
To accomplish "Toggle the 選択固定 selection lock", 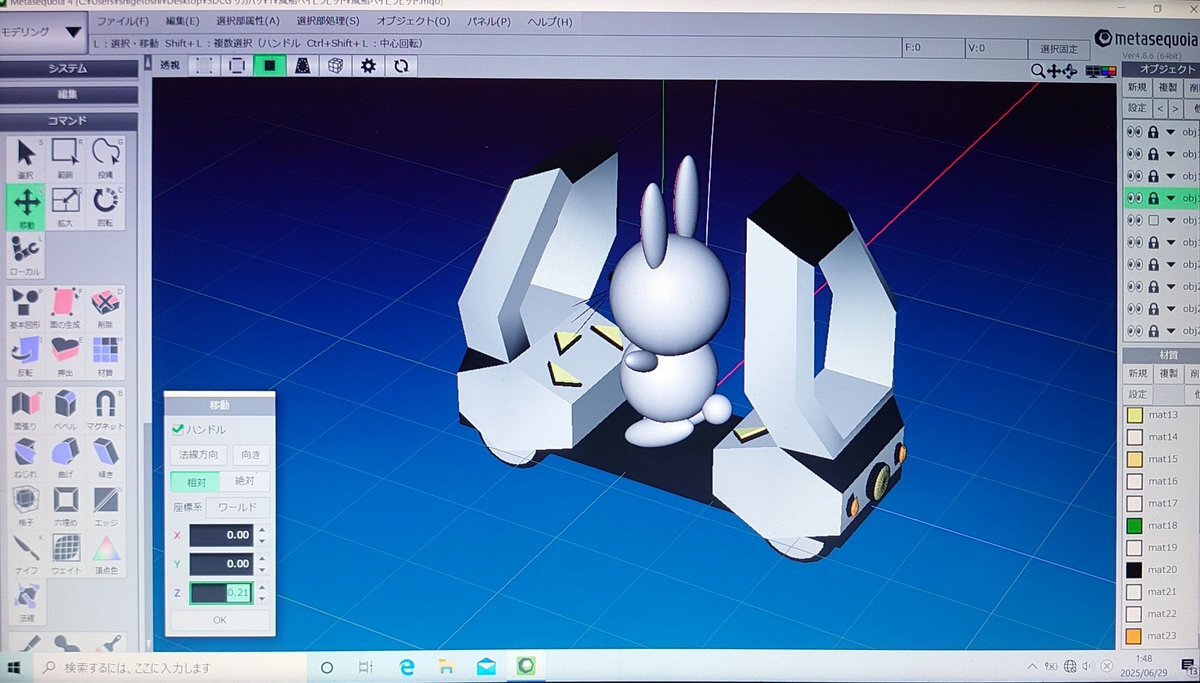I will coord(1059,48).
